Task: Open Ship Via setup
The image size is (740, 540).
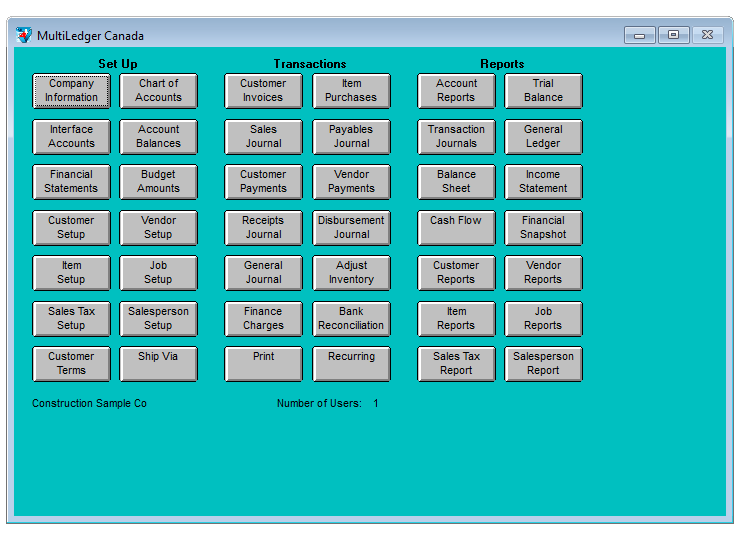Action: pyautogui.click(x=159, y=364)
